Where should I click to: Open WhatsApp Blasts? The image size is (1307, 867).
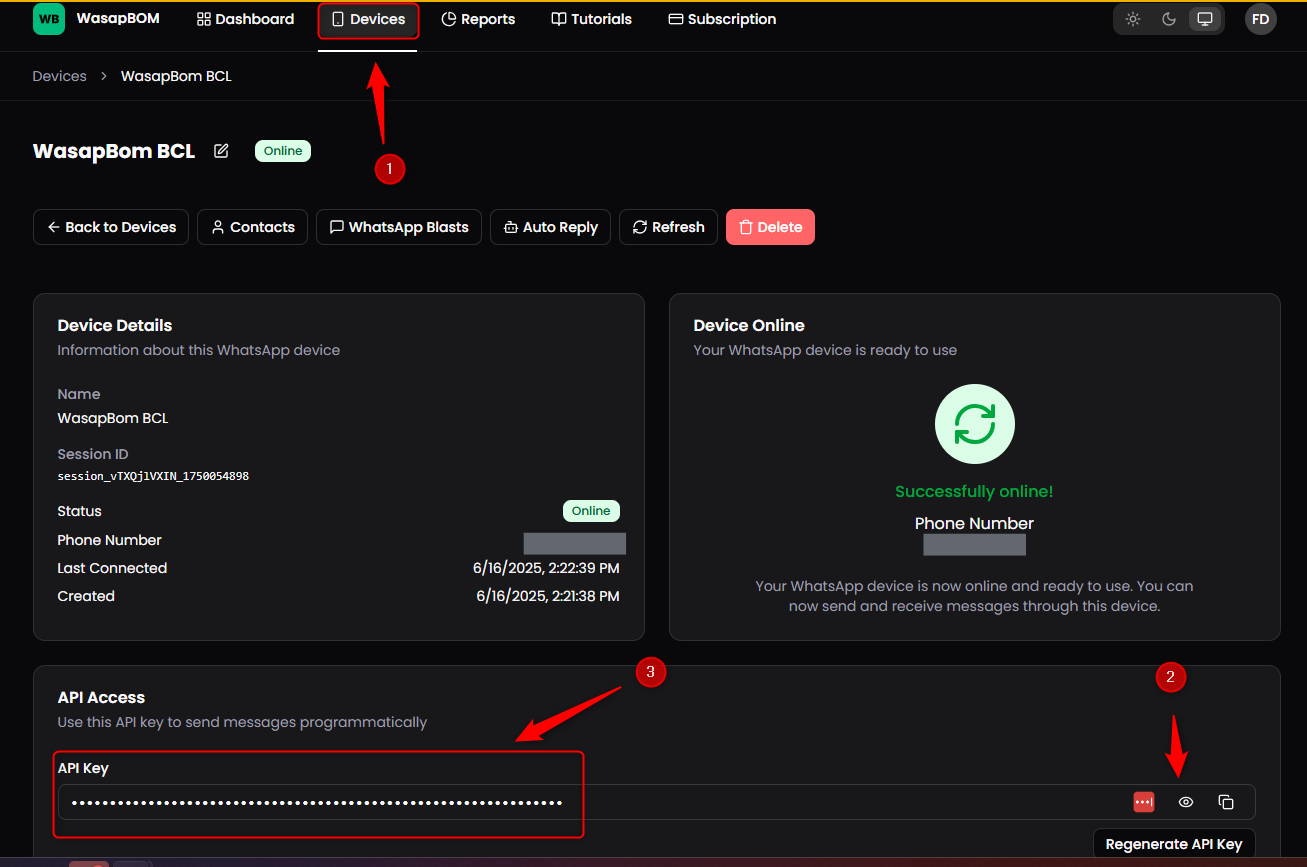(399, 227)
